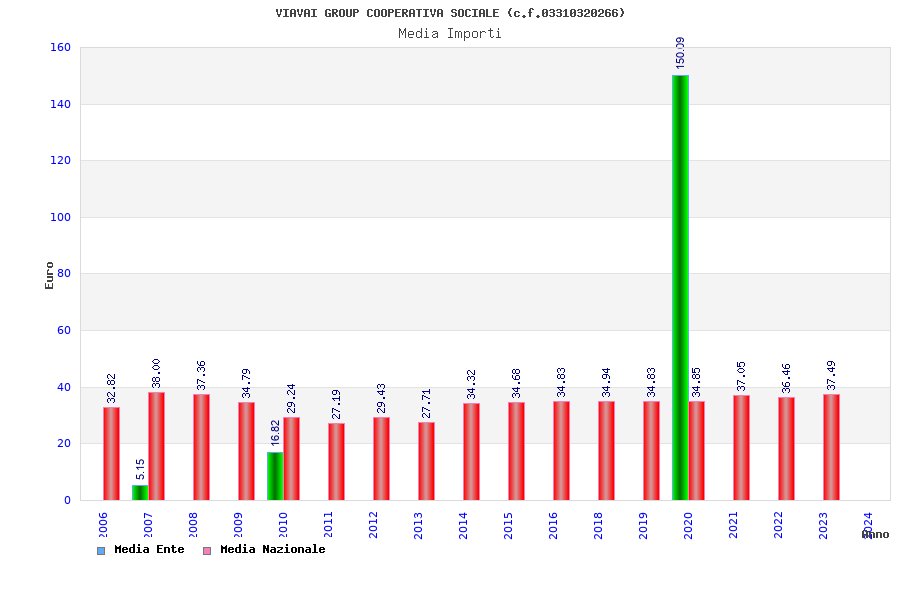Click the red 34.83 bar for 2016

click(561, 451)
